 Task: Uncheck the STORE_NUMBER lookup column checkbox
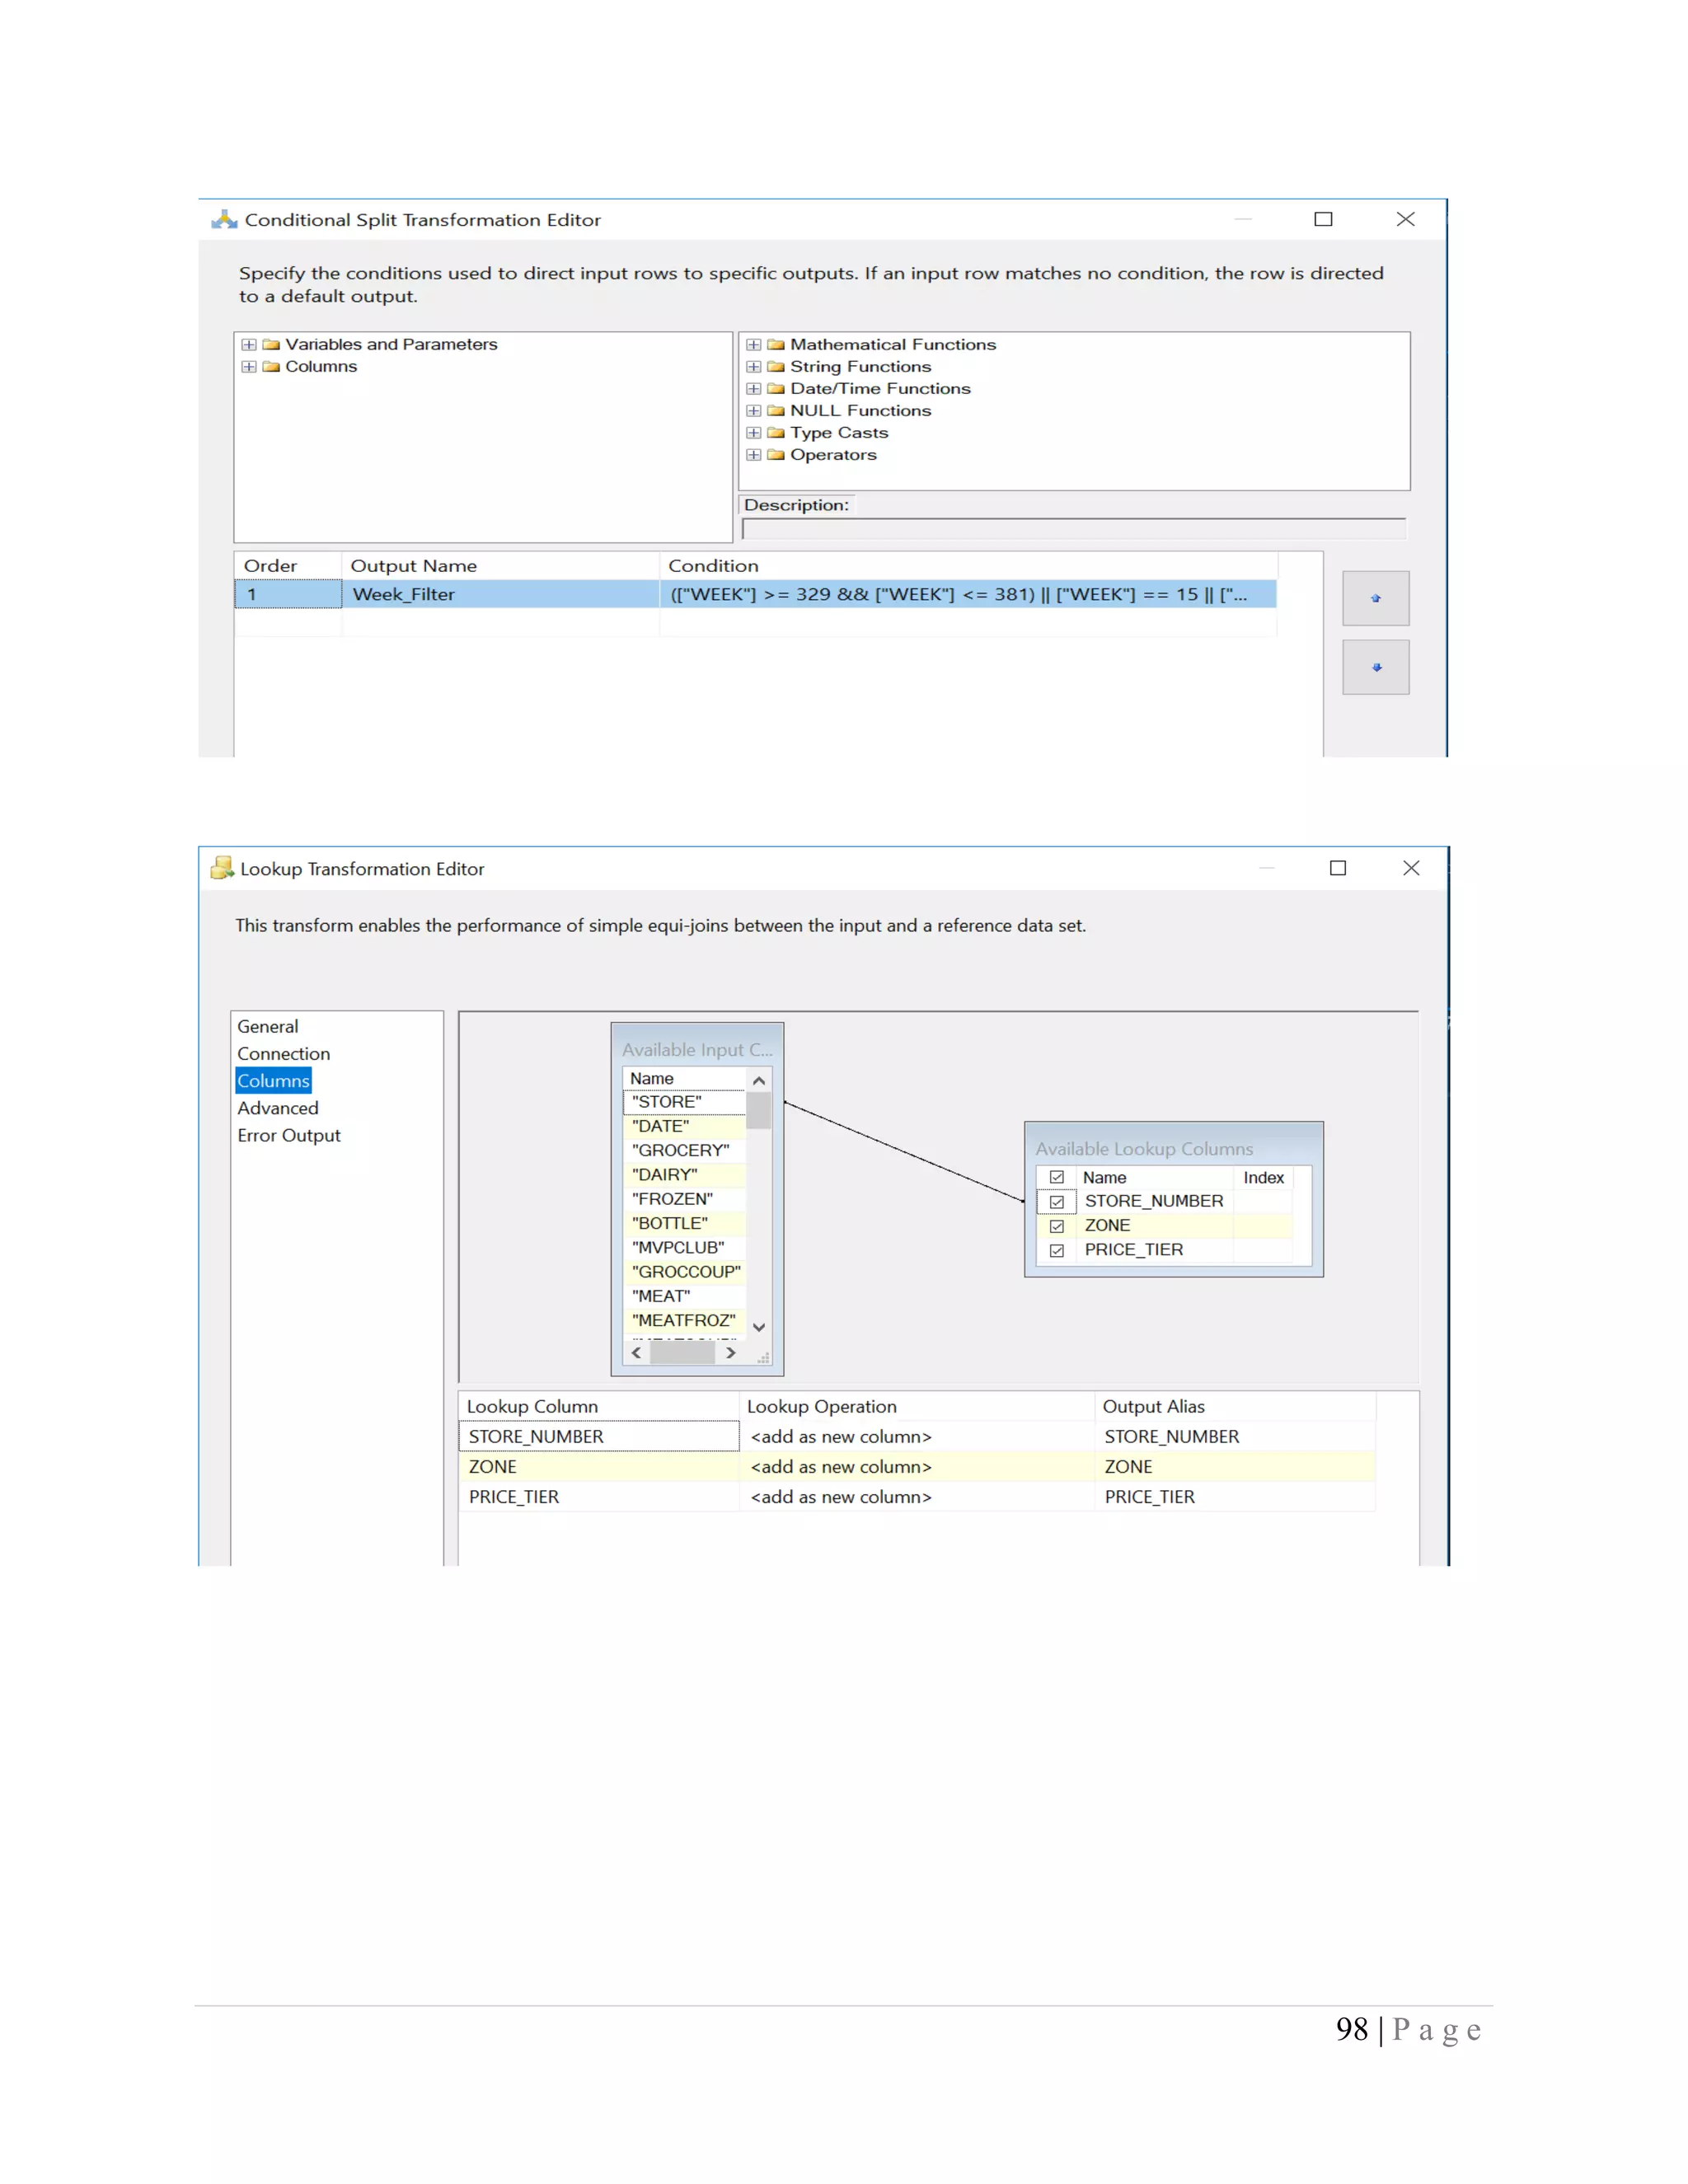click(x=1056, y=1202)
